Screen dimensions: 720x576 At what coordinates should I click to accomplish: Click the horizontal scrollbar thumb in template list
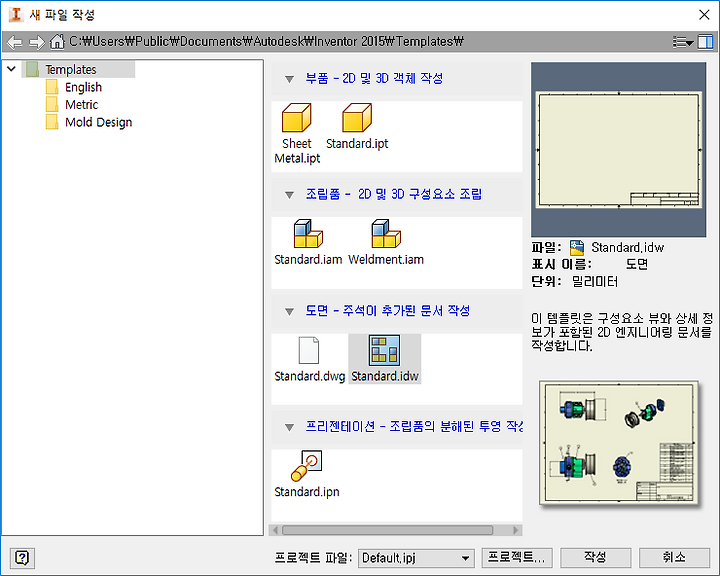pos(387,530)
